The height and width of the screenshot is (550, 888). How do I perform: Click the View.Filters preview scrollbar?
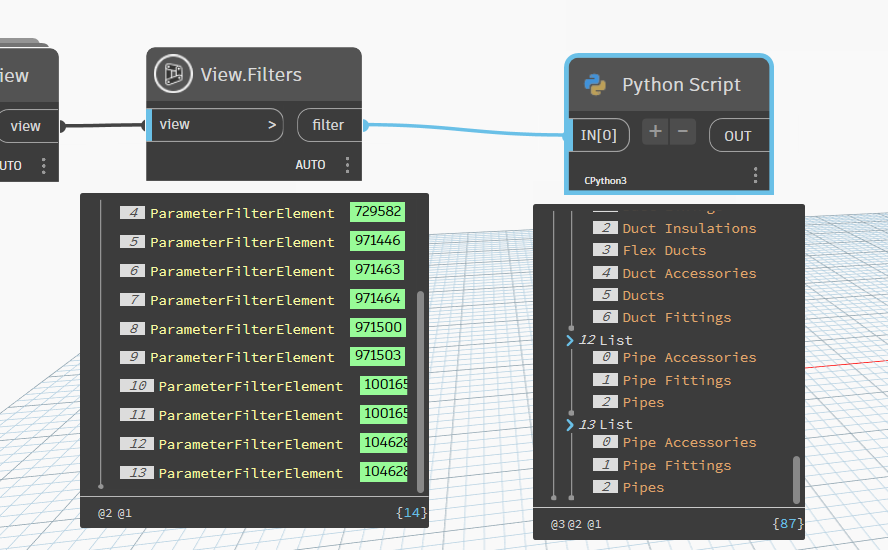tap(420, 391)
